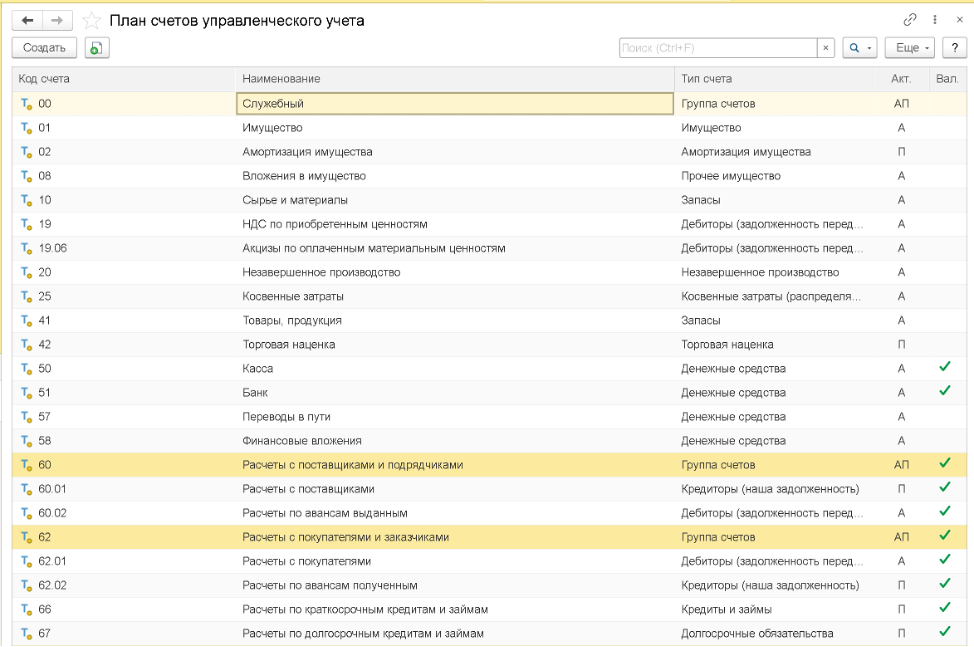Open the magnifier search dropdown
Image resolution: width=974 pixels, height=647 pixels.
click(858, 48)
